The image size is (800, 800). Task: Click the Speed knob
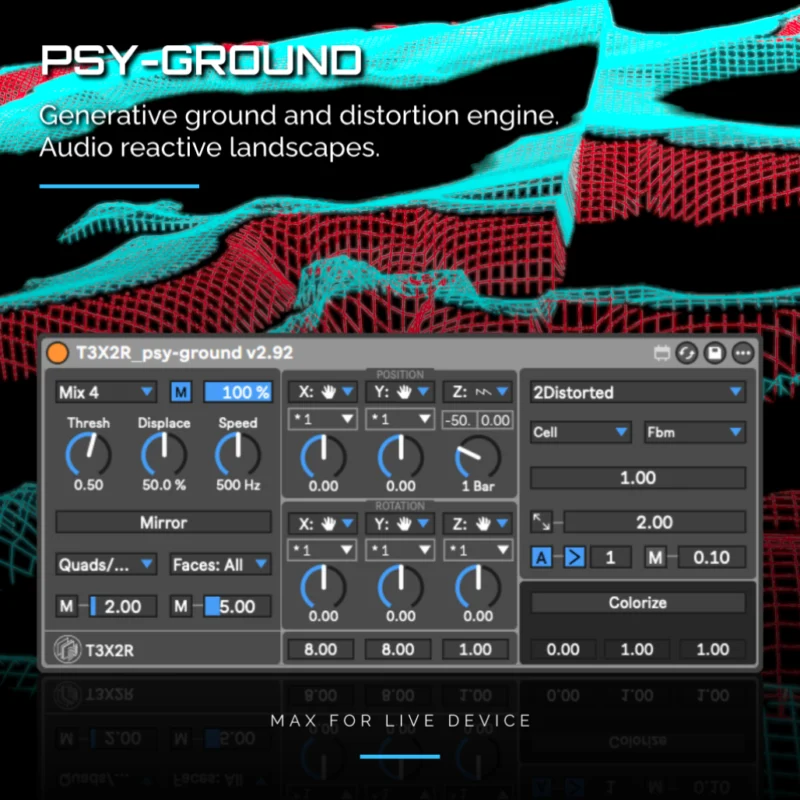(x=238, y=454)
